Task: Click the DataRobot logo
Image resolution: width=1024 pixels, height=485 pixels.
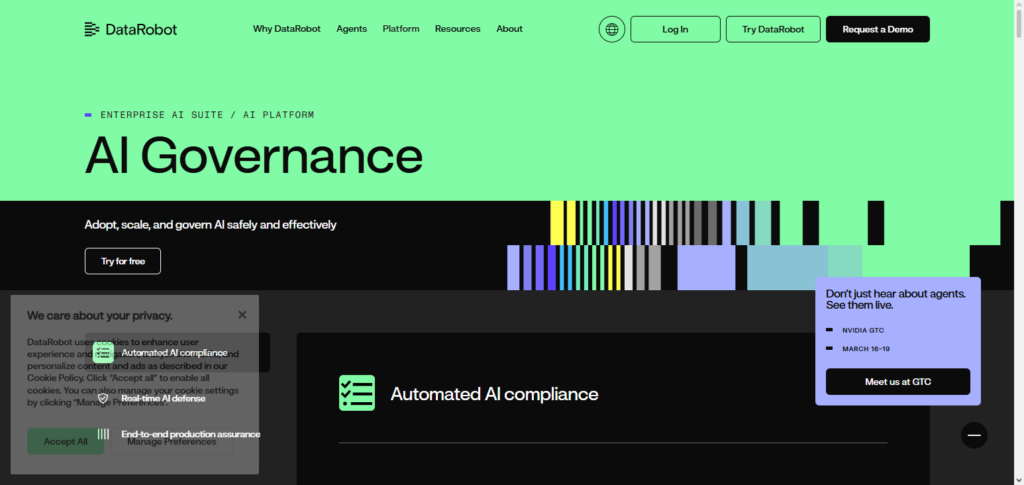Action: pyautogui.click(x=131, y=29)
